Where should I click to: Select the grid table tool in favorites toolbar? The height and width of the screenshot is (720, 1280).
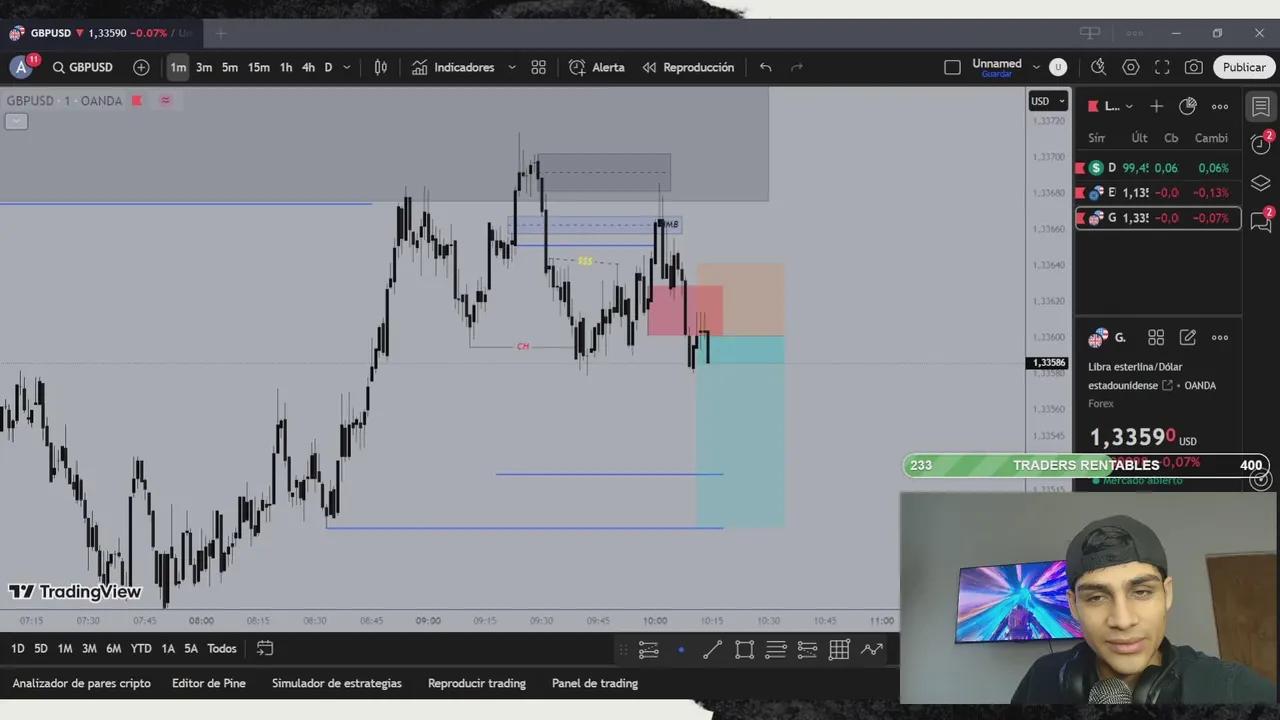point(839,650)
